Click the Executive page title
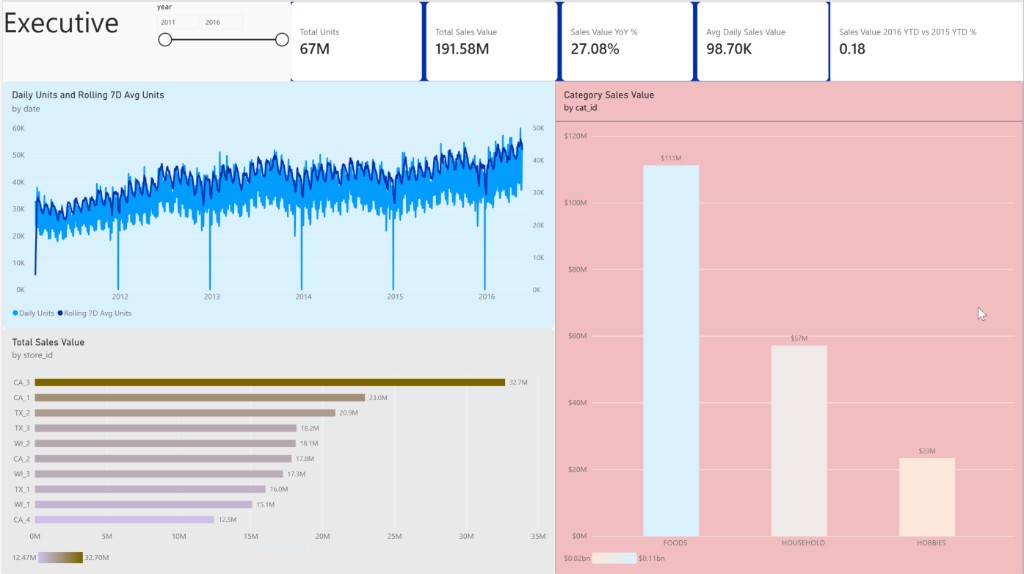This screenshot has width=1024, height=574. click(61, 23)
